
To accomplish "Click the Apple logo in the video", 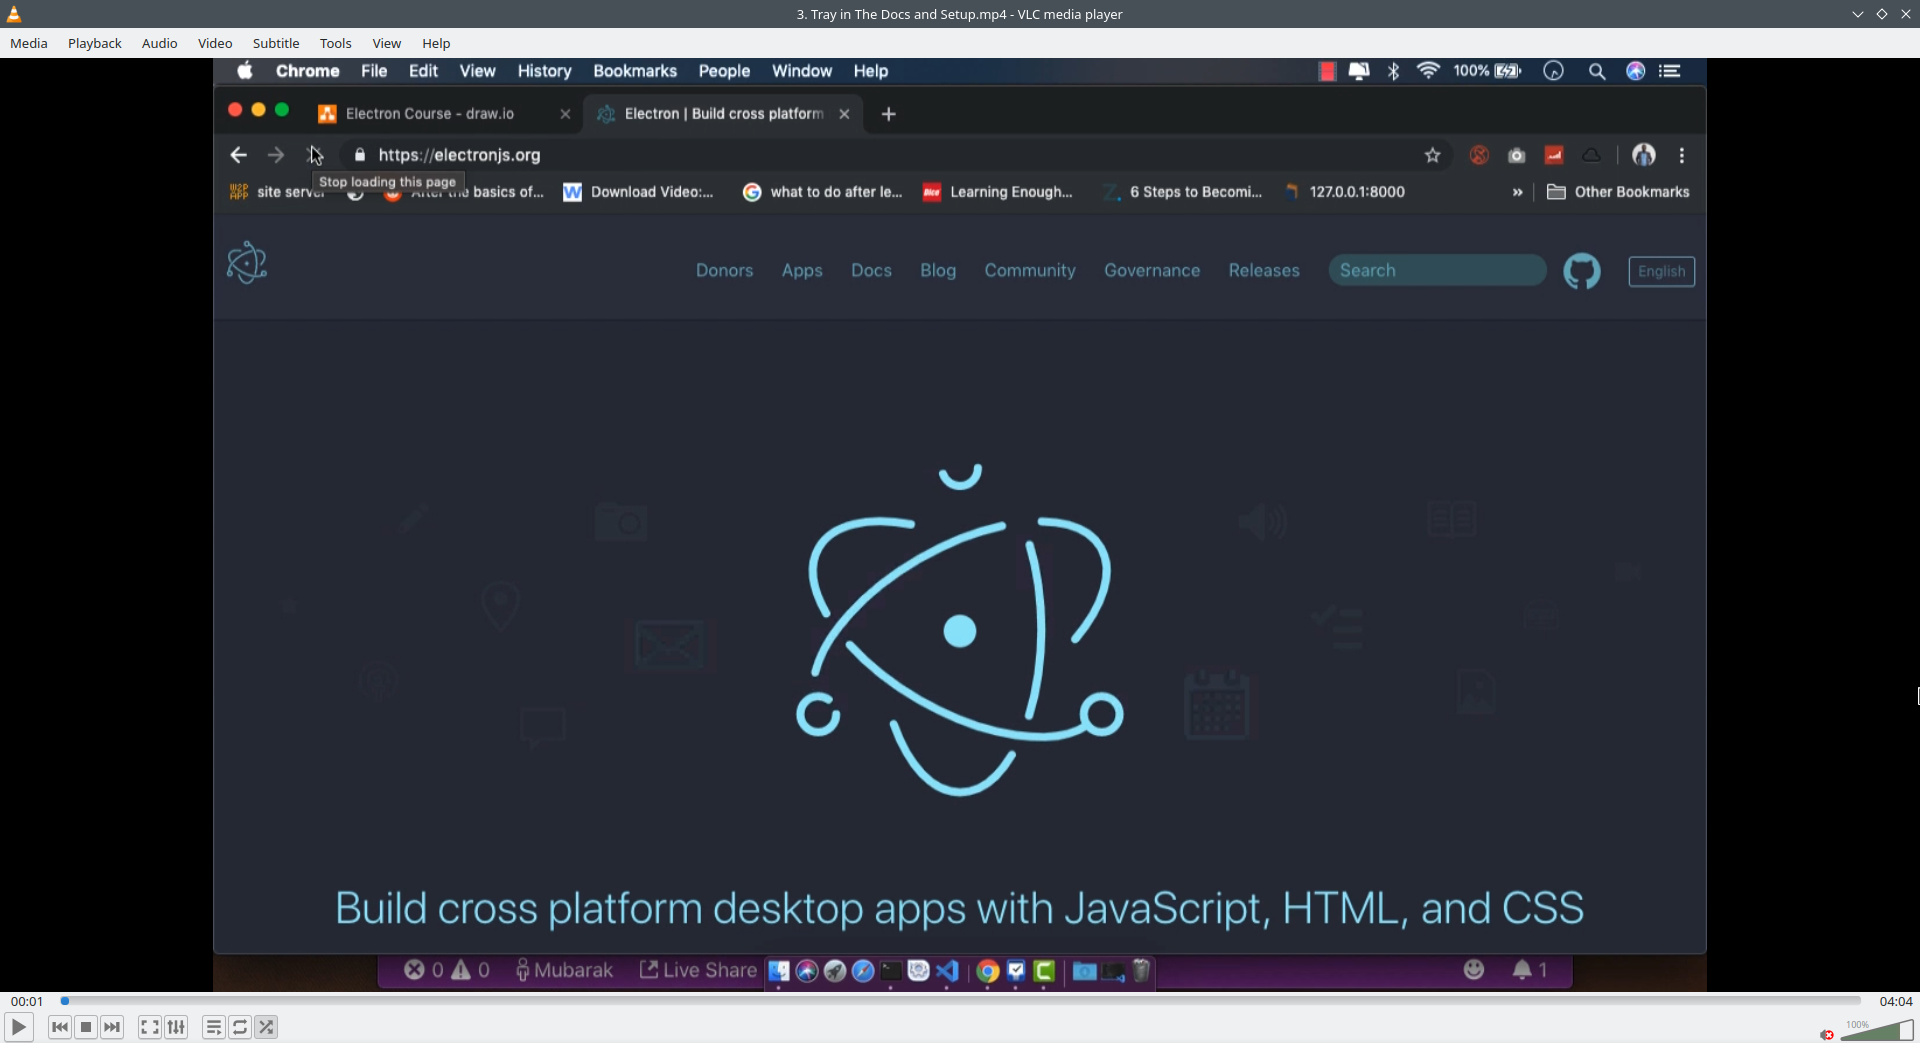I will tap(245, 70).
